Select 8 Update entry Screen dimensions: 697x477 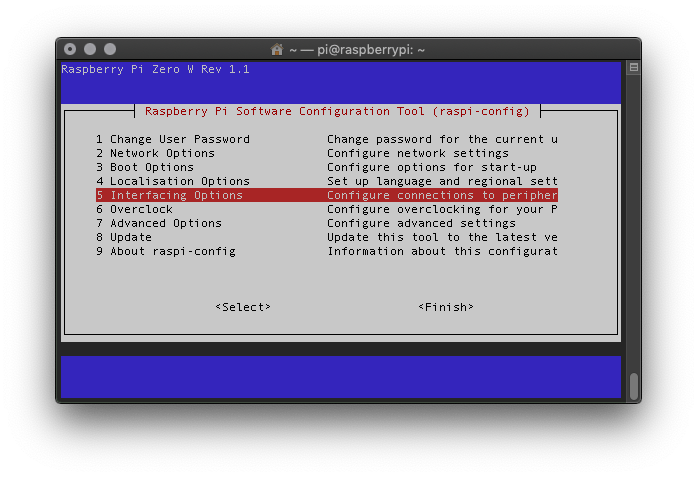pyautogui.click(x=124, y=237)
